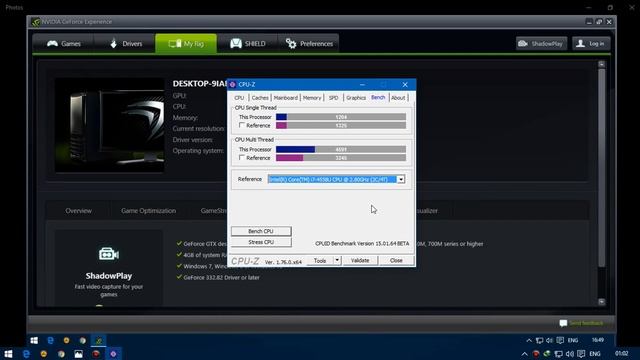Click the Stress CPU button
This screenshot has width=640, height=360.
click(261, 242)
